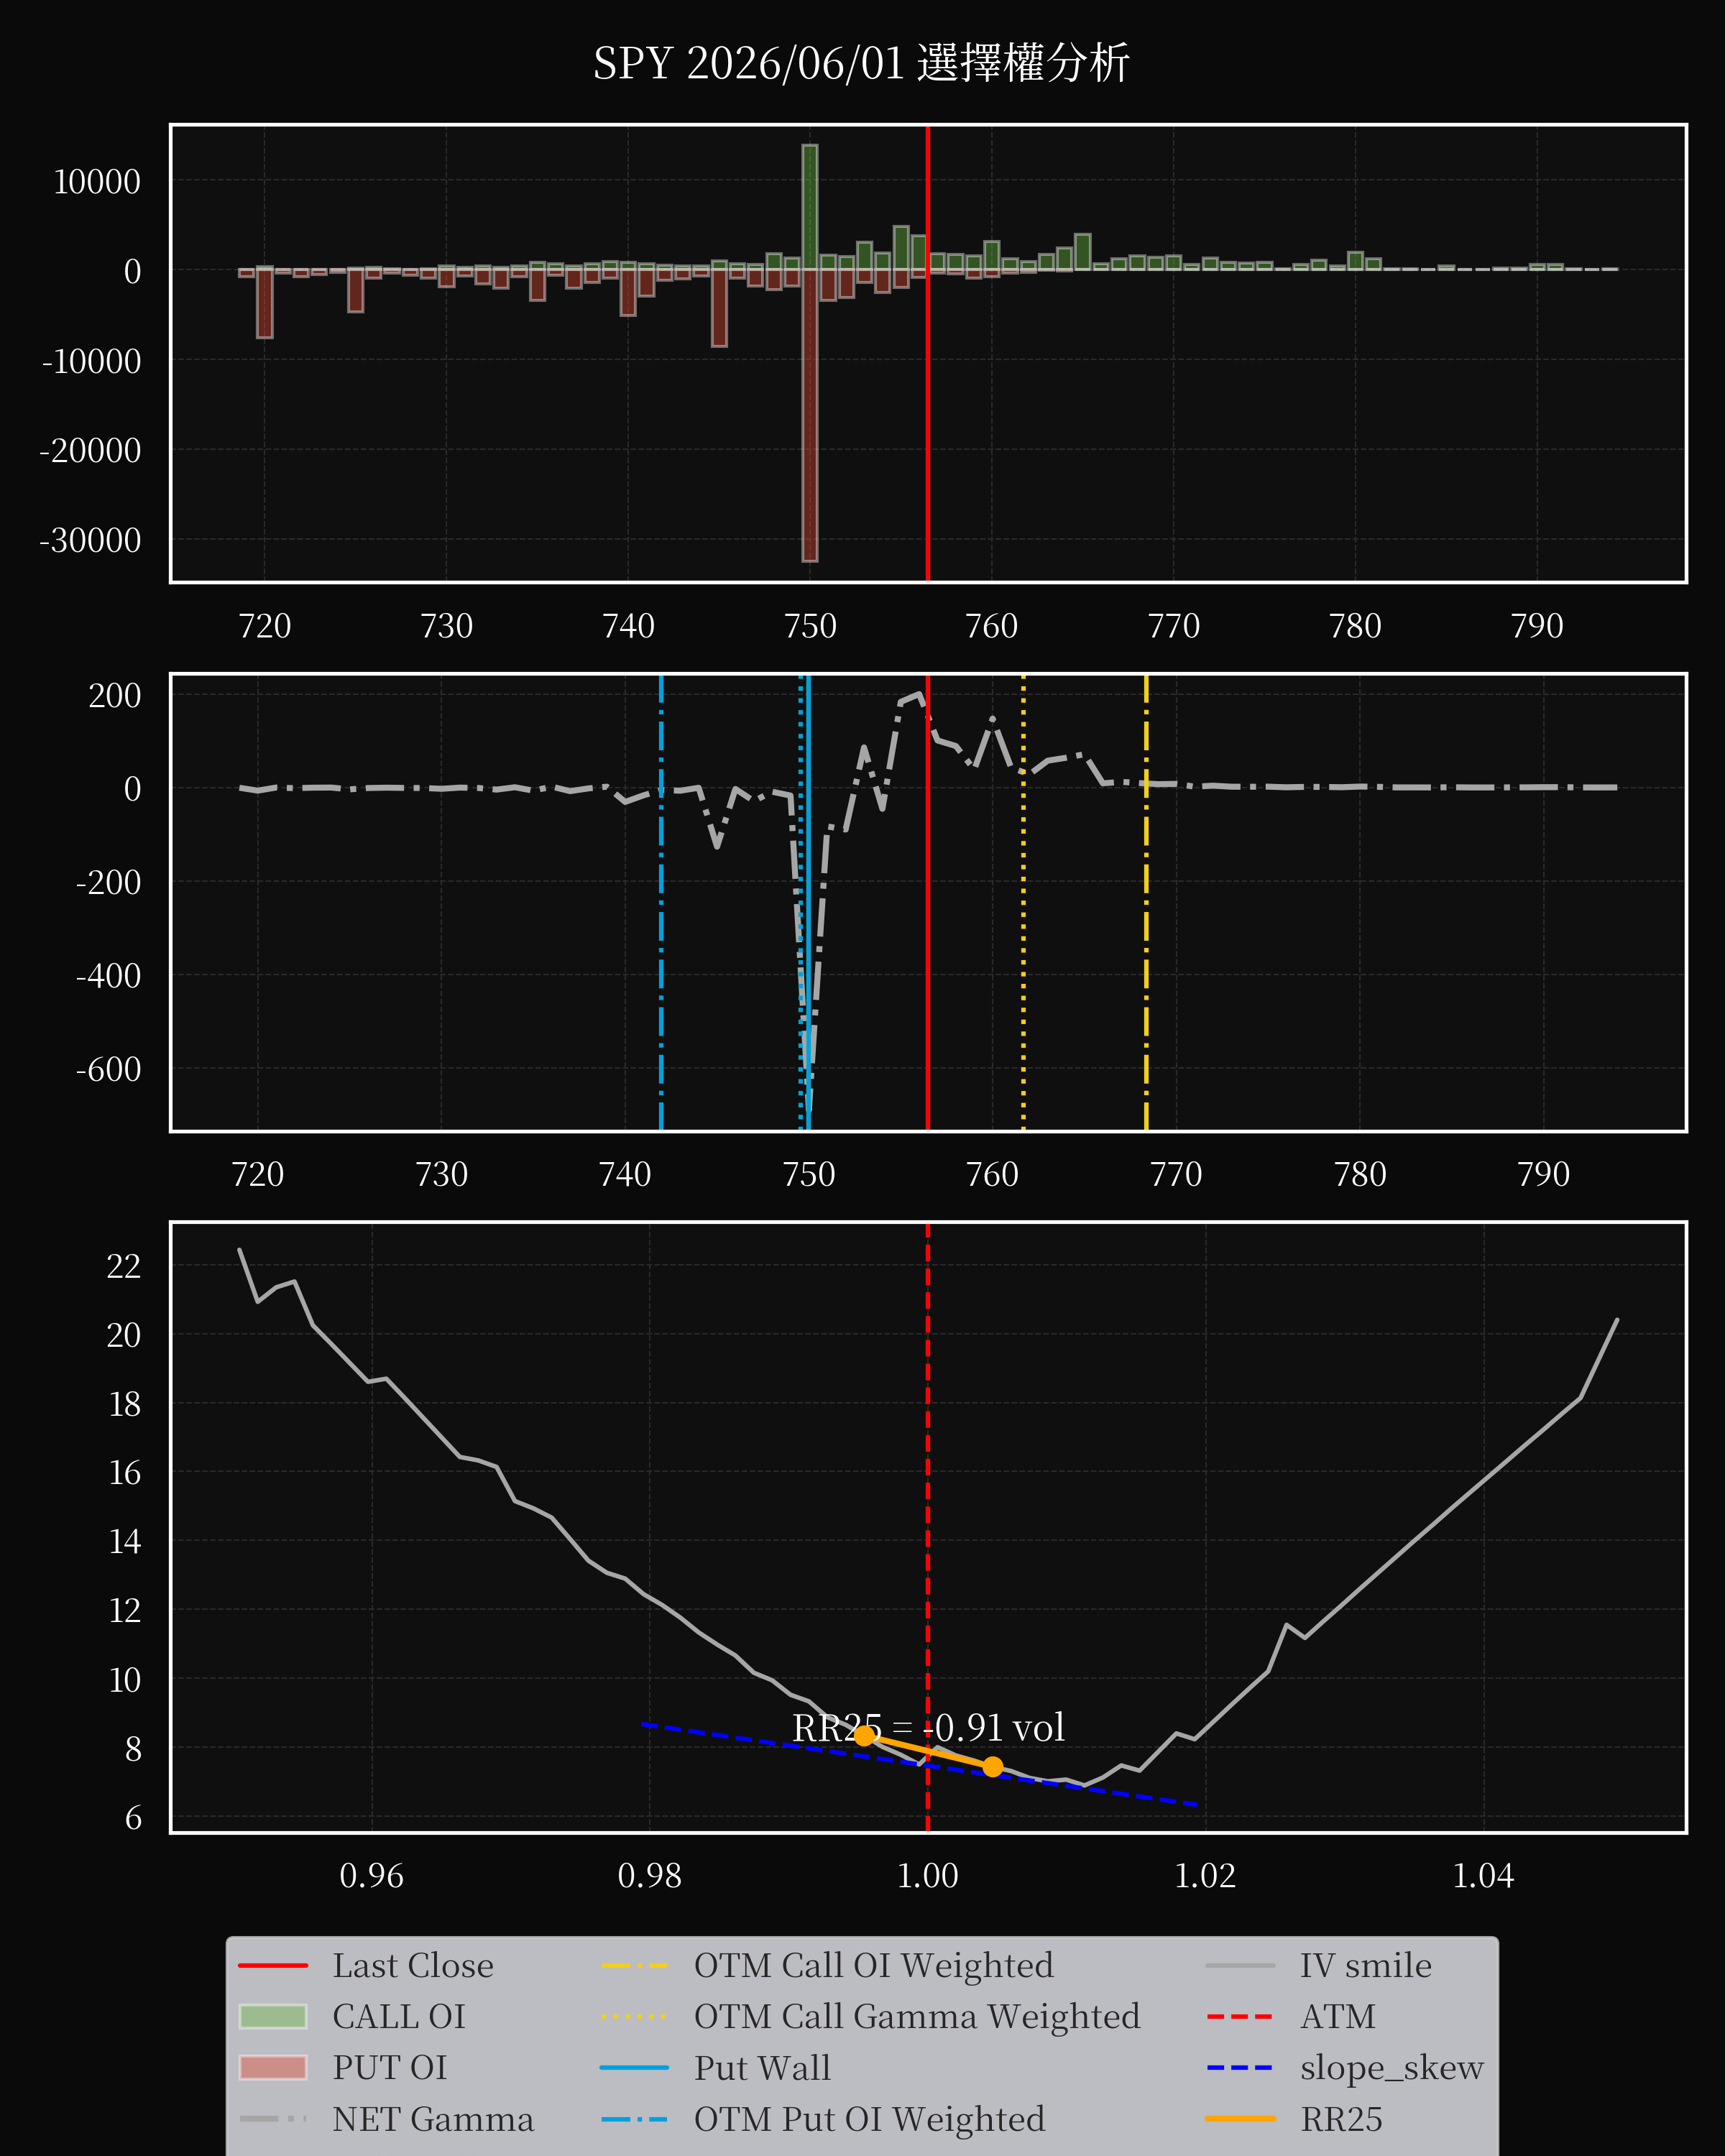Click the '770' x-axis label of gamma chart
Image resolution: width=1725 pixels, height=2156 pixels.
[1176, 1174]
